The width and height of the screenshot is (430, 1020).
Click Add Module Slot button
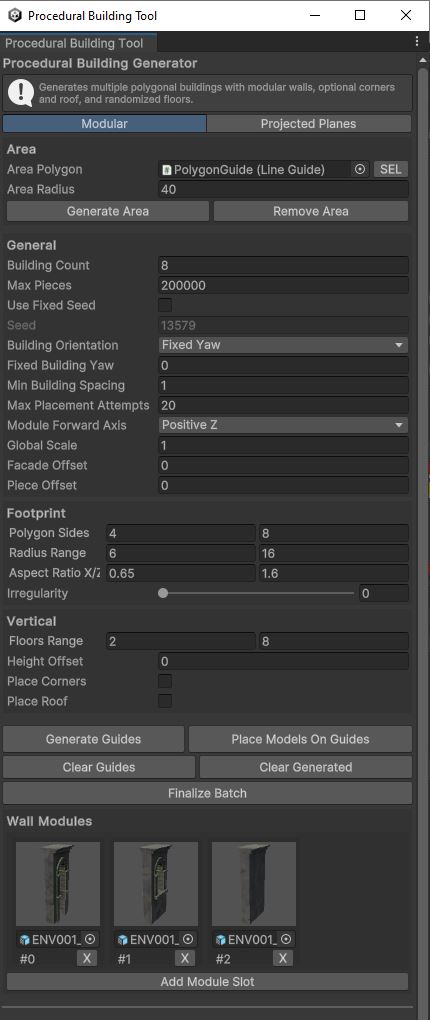[x=208, y=982]
